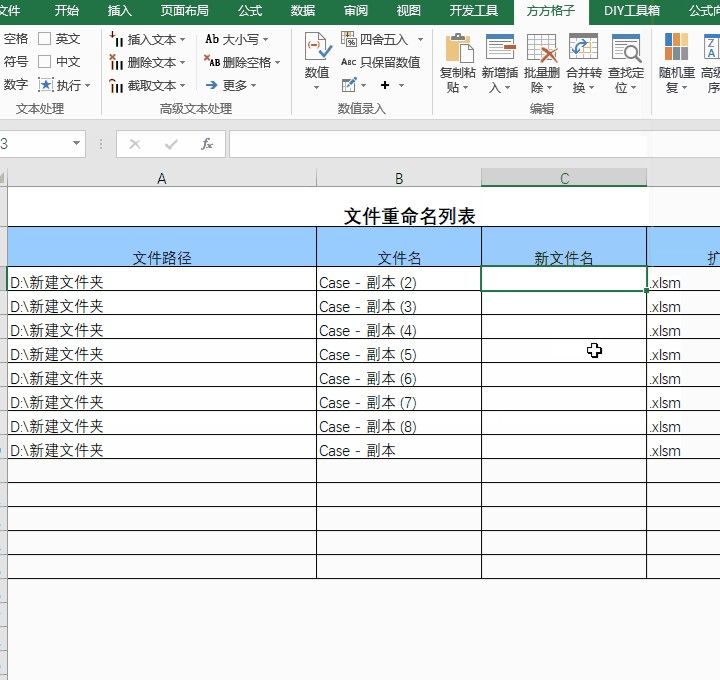This screenshot has height=680, width=720.
Task: Click the 执行 star icon
Action: click(45, 85)
